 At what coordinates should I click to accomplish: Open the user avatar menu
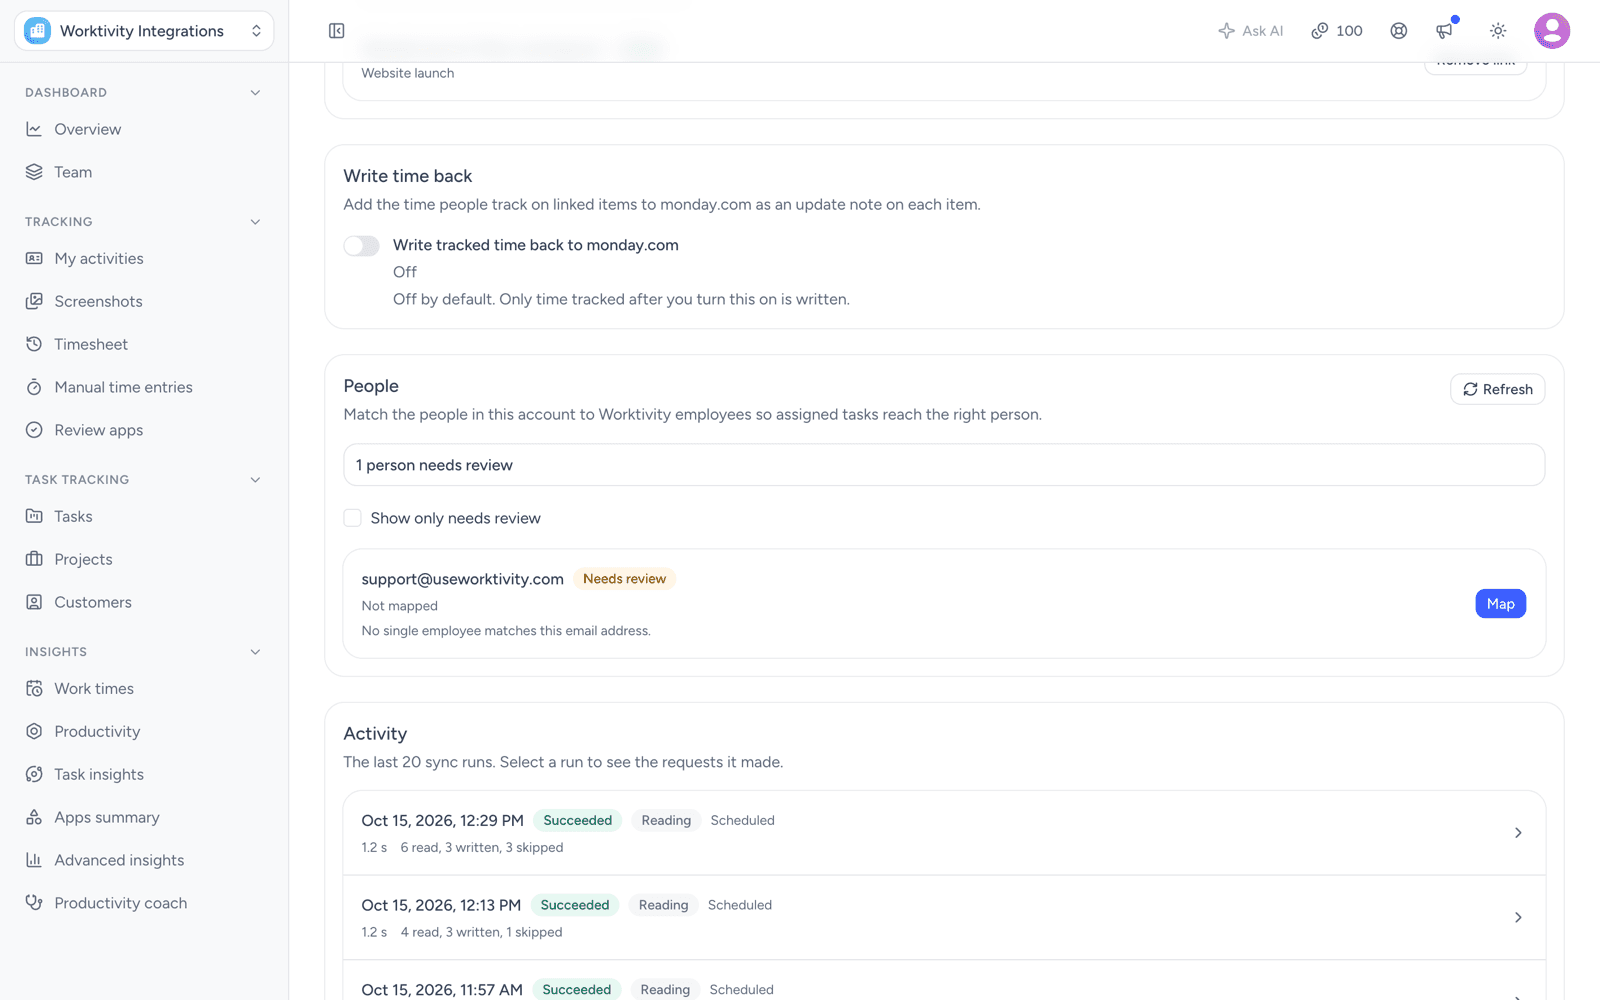[1552, 31]
